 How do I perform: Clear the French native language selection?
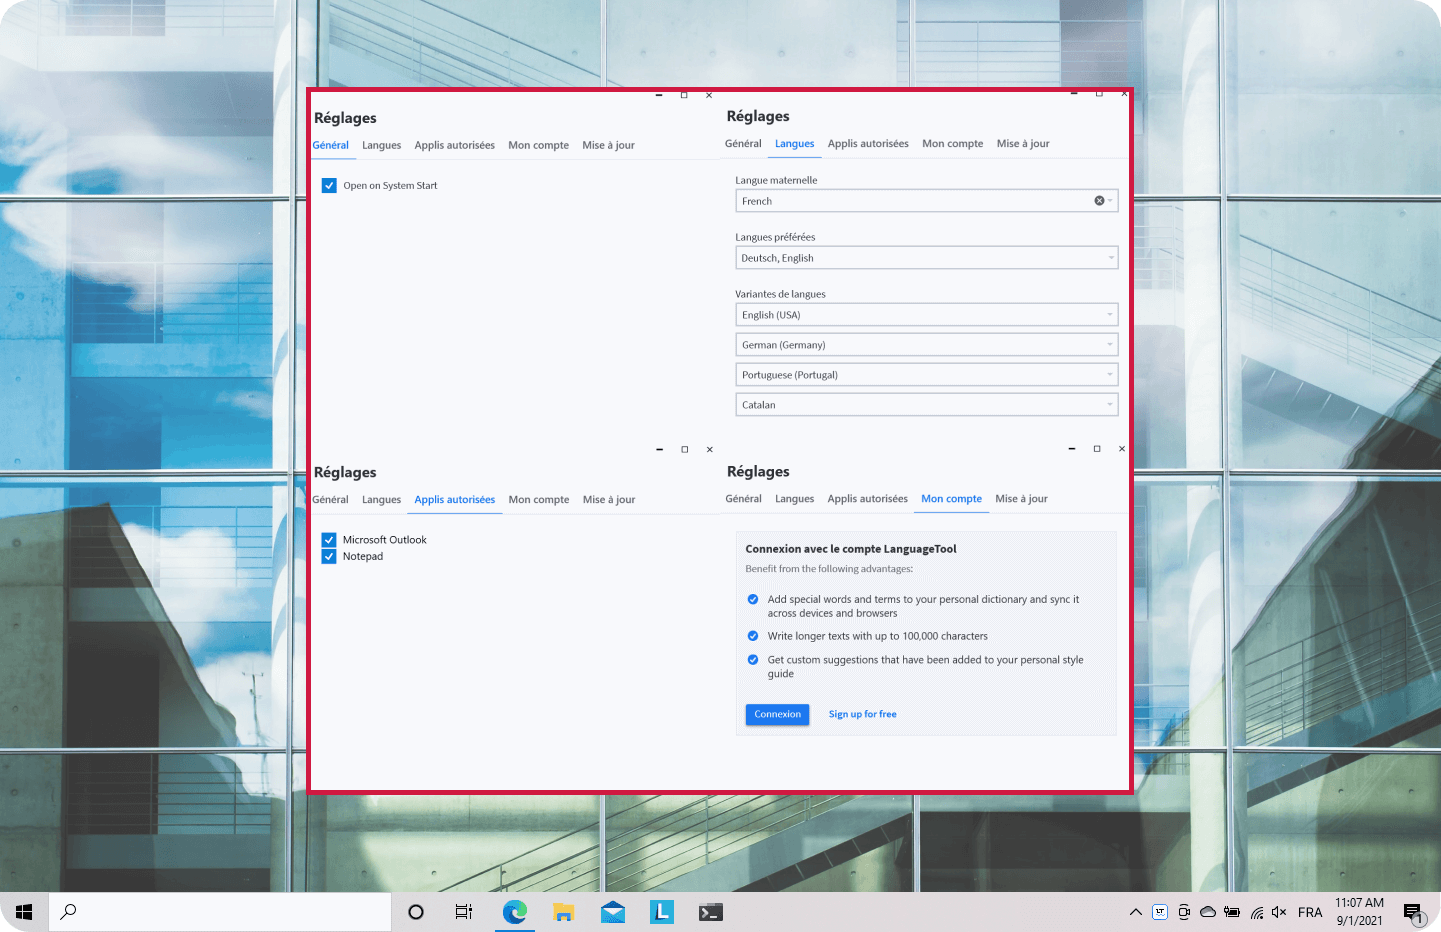[x=1099, y=201]
